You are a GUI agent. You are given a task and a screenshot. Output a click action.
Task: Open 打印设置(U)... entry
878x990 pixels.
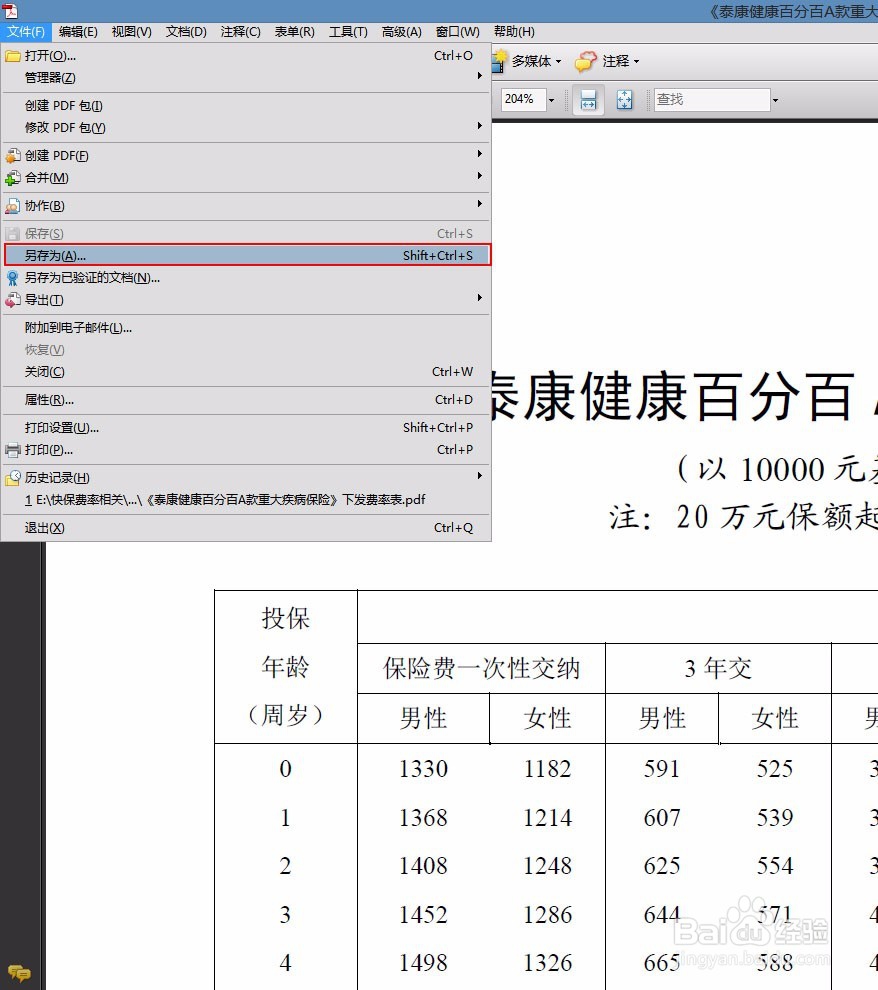pyautogui.click(x=246, y=427)
